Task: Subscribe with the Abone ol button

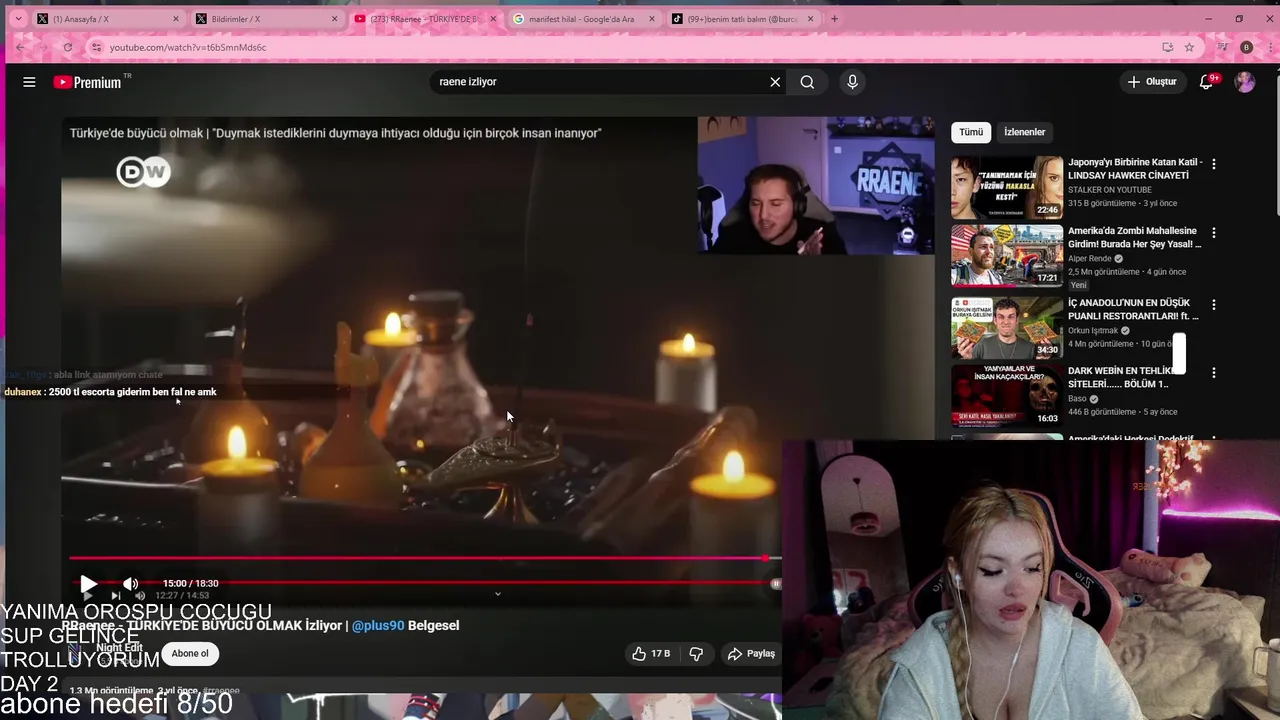Action: click(x=190, y=654)
